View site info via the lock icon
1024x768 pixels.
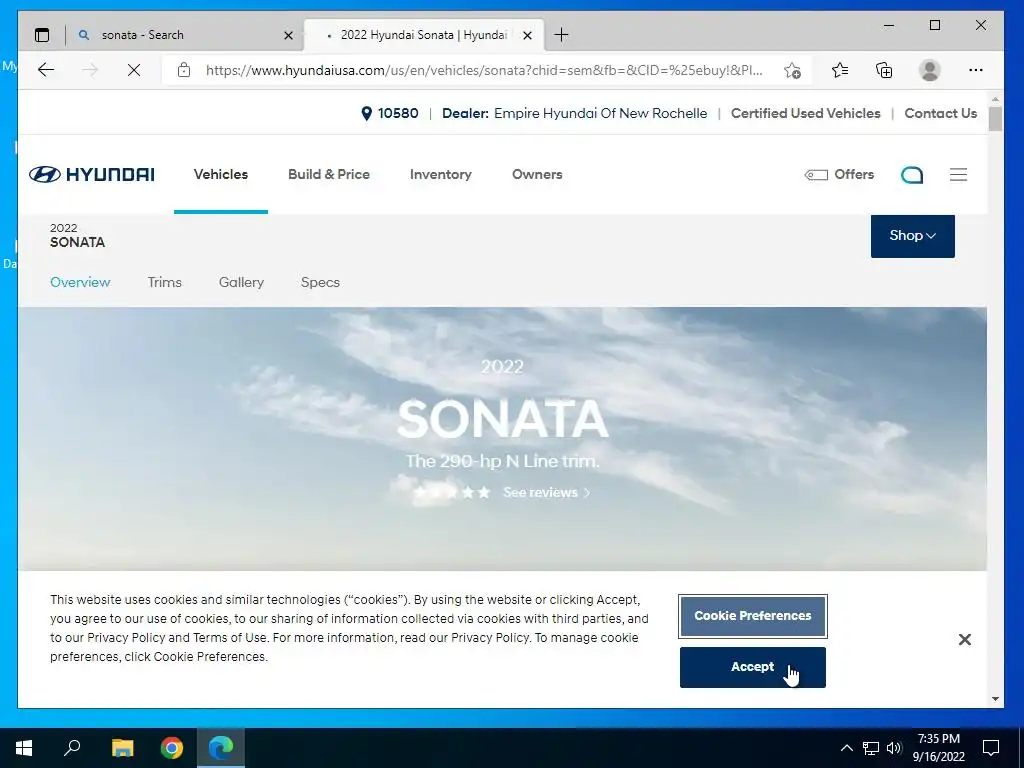coord(184,70)
